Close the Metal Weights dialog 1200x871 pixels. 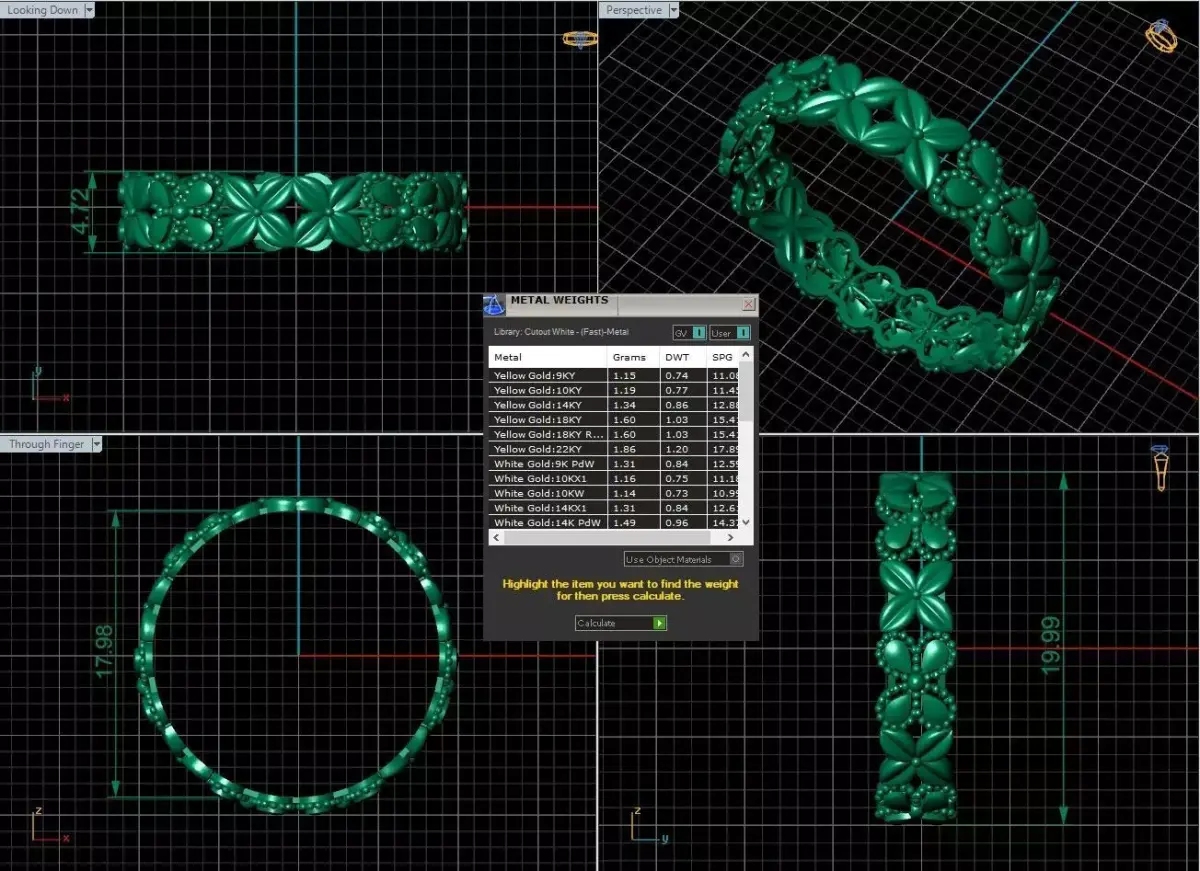coord(749,304)
